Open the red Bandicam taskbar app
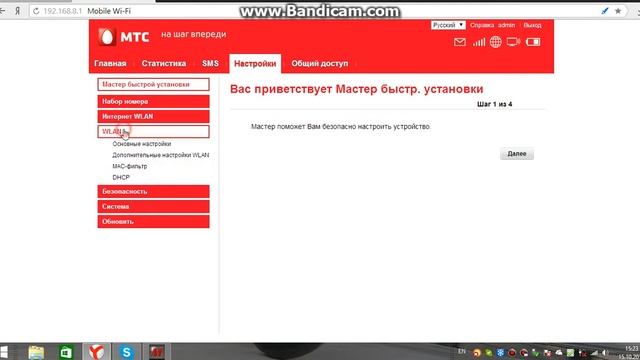The image size is (640, 360). point(157,352)
